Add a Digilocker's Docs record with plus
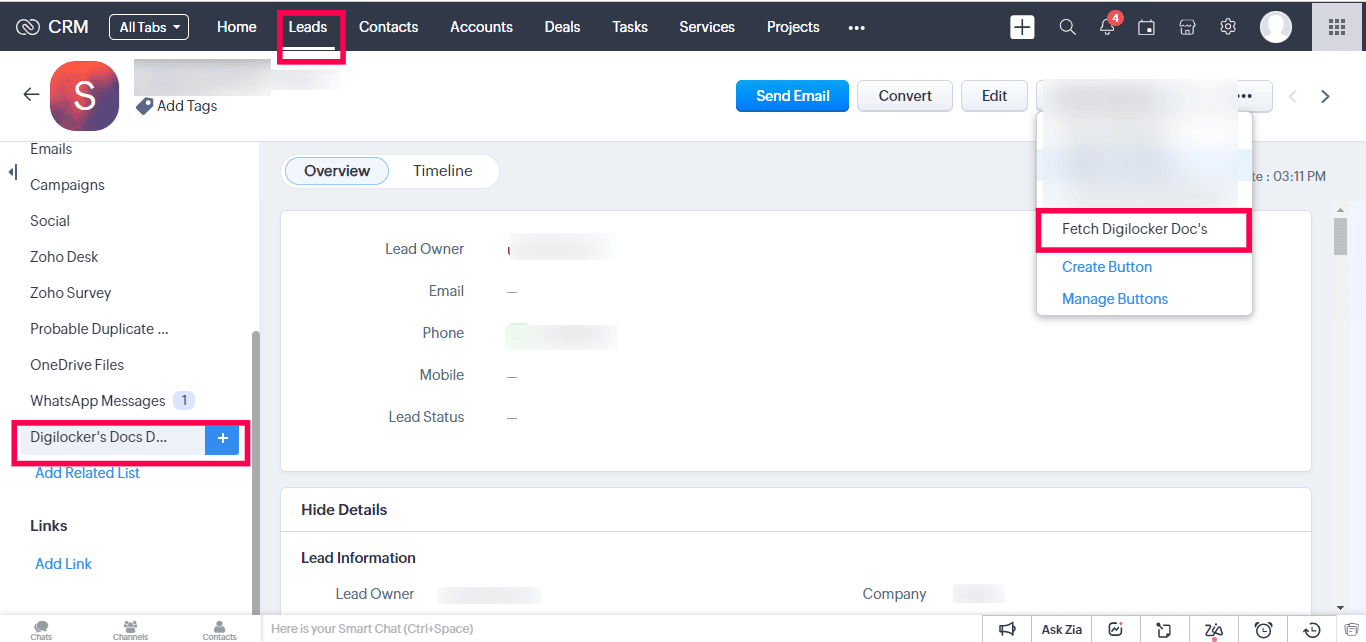The width and height of the screenshot is (1366, 642). coord(222,438)
